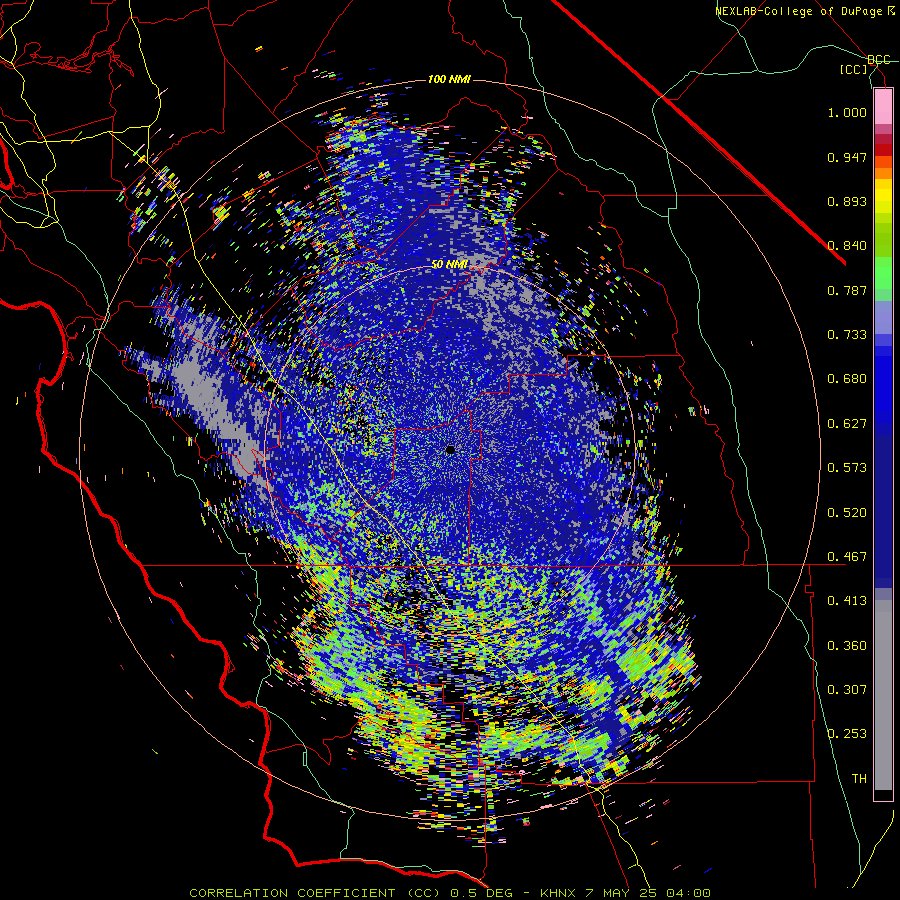
Task: Click the BCC label above the color scale
Action: click(878, 59)
